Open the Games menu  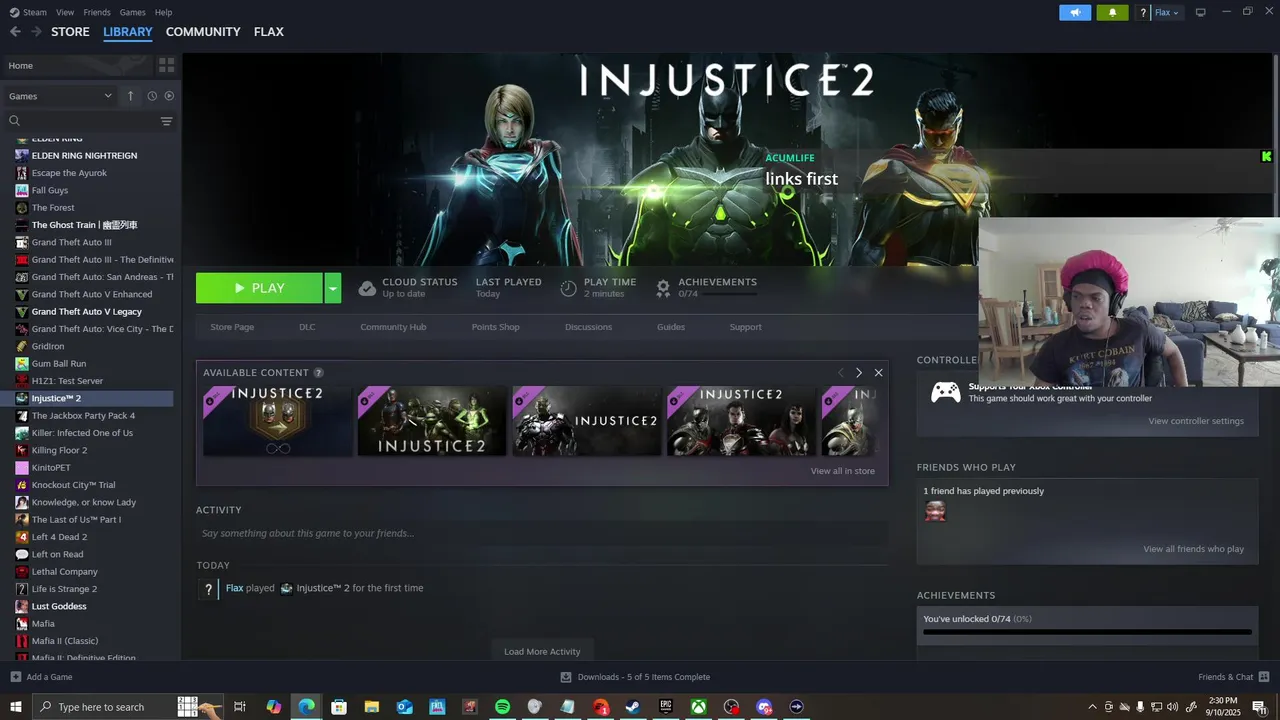[132, 12]
